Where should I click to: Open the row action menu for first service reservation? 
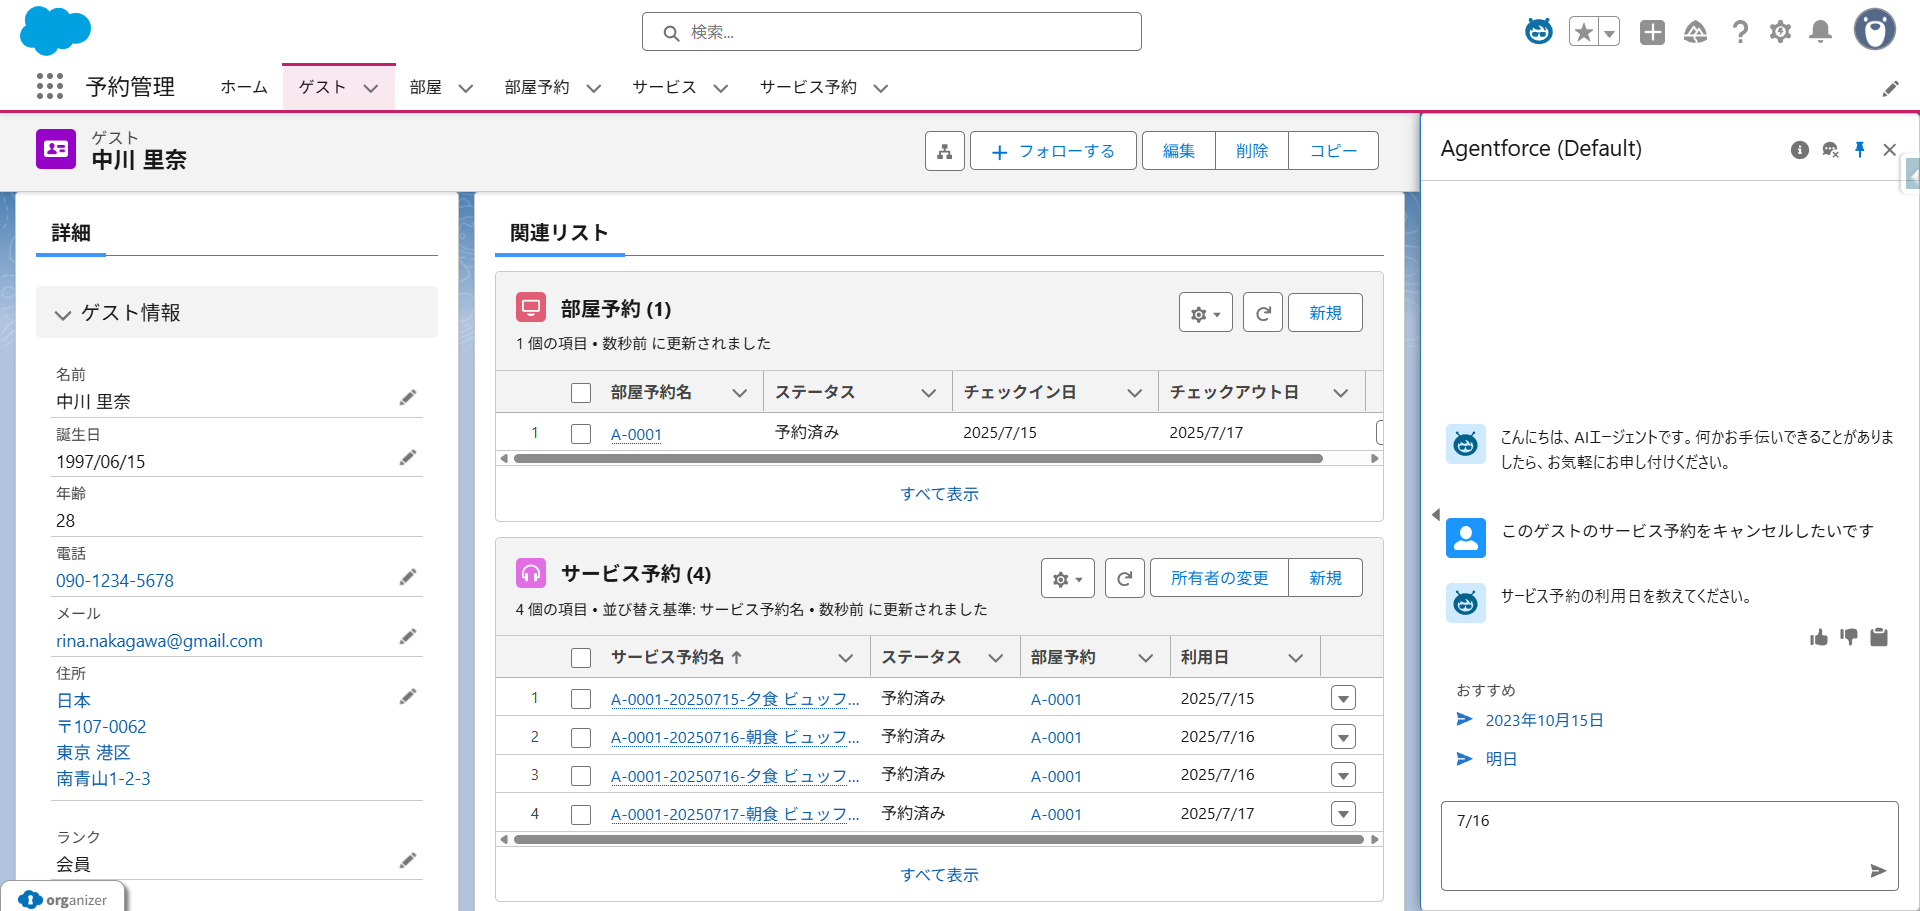coord(1343,697)
